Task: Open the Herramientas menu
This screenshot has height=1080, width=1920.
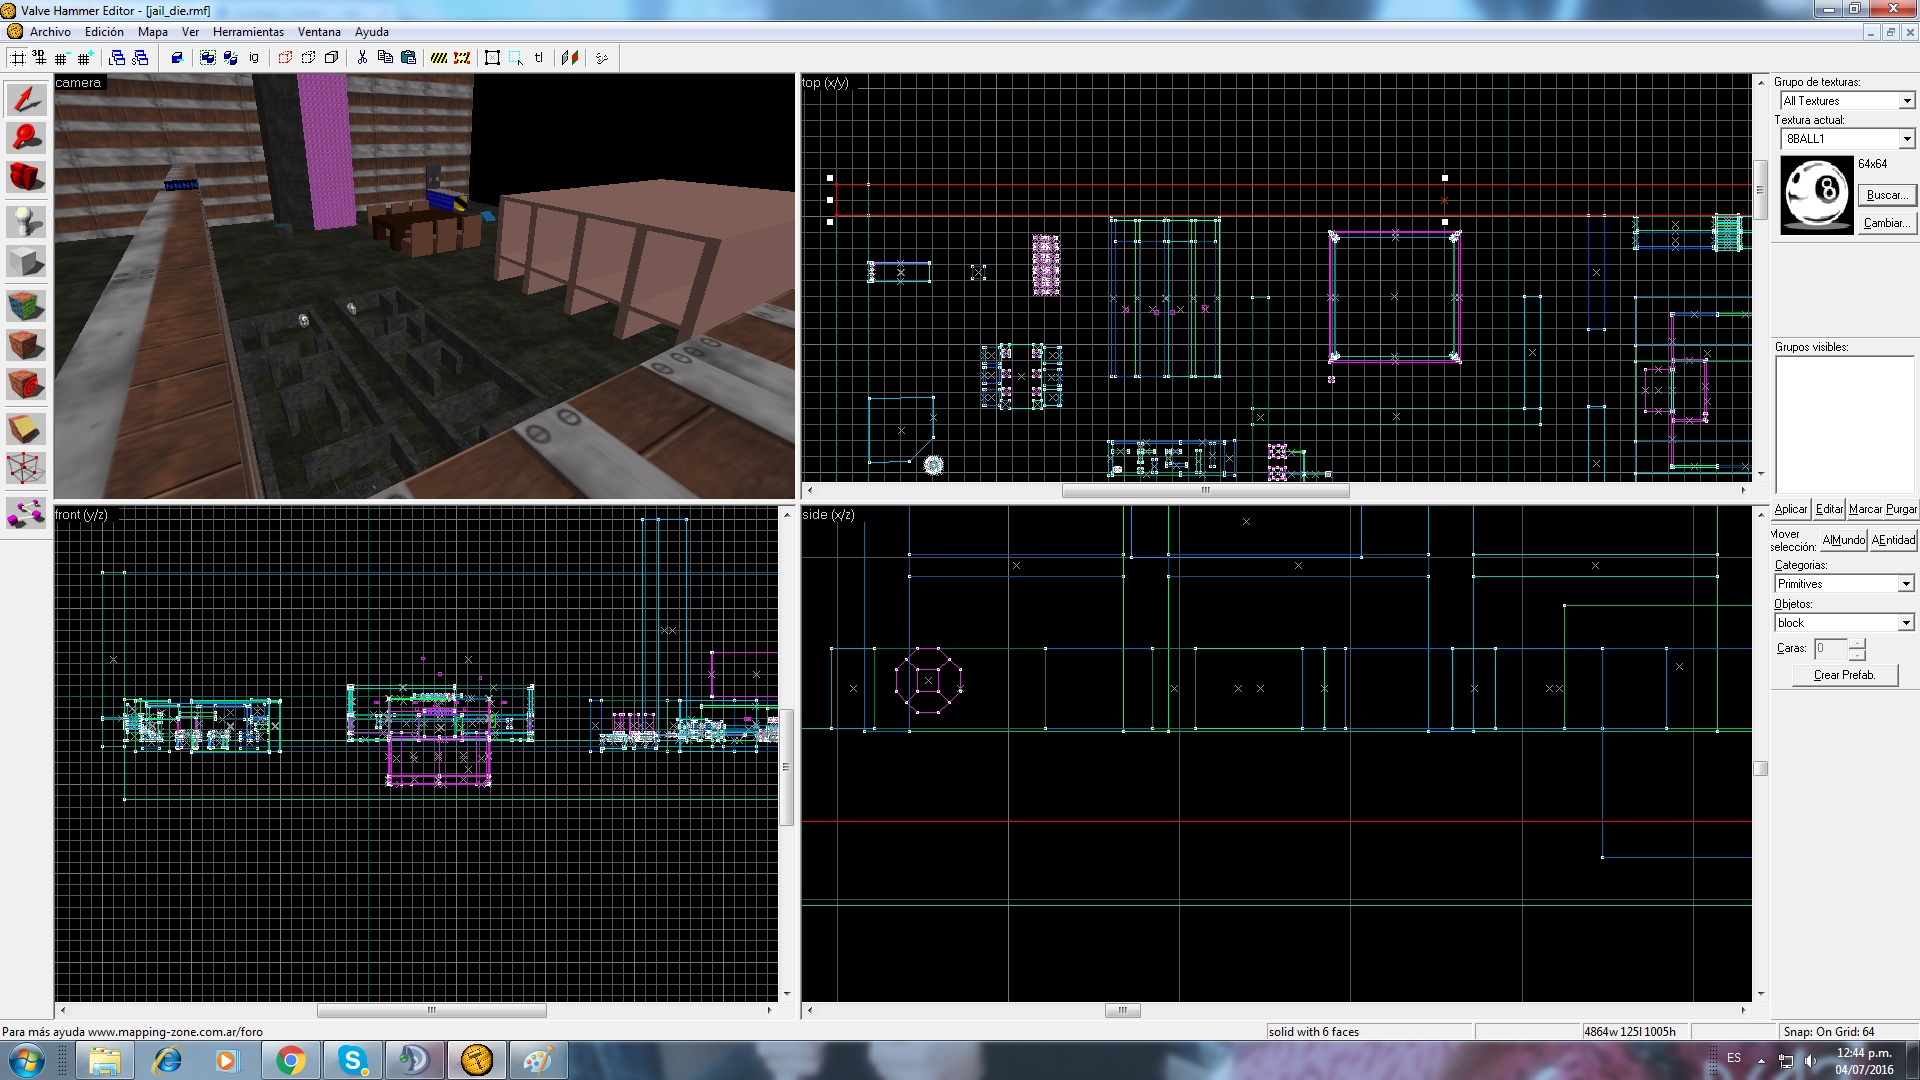Action: click(x=248, y=32)
